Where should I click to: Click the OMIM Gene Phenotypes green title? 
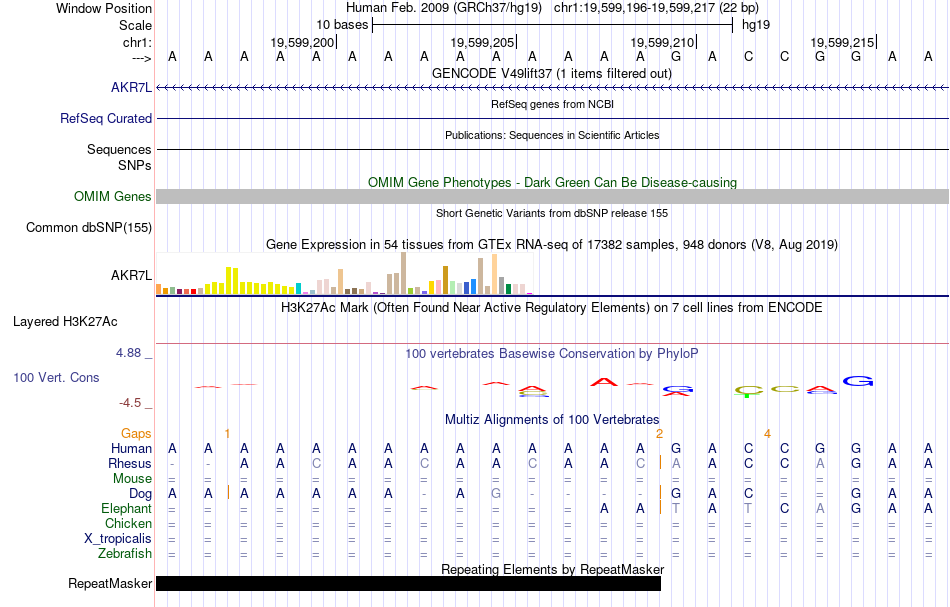pos(552,182)
